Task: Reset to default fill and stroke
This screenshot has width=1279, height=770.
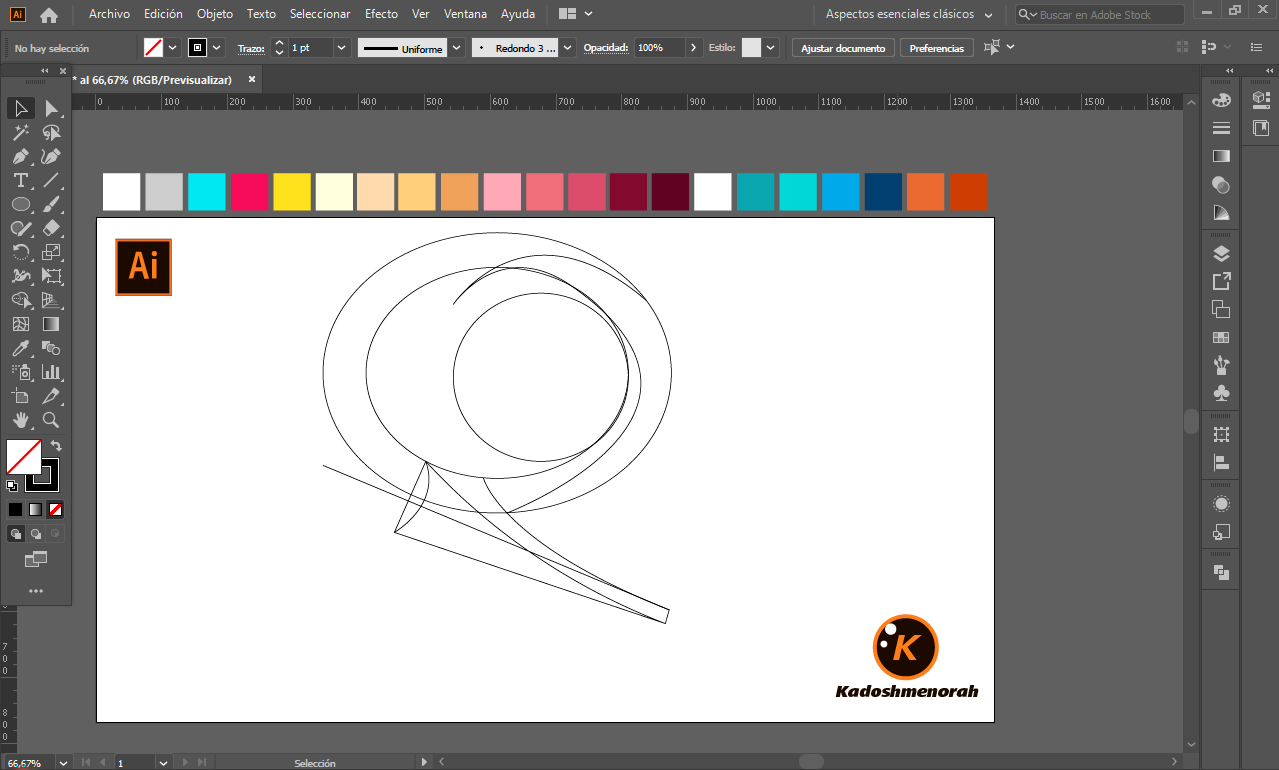Action: point(12,486)
